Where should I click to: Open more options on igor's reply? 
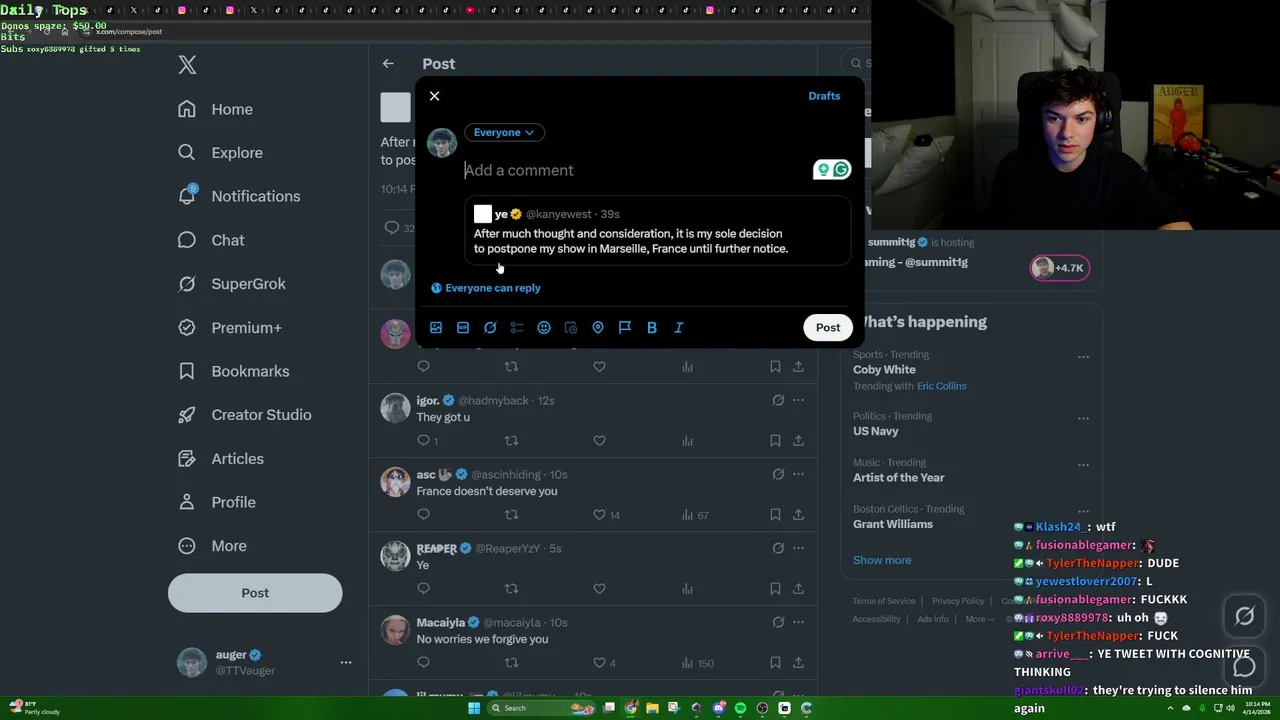tap(798, 400)
